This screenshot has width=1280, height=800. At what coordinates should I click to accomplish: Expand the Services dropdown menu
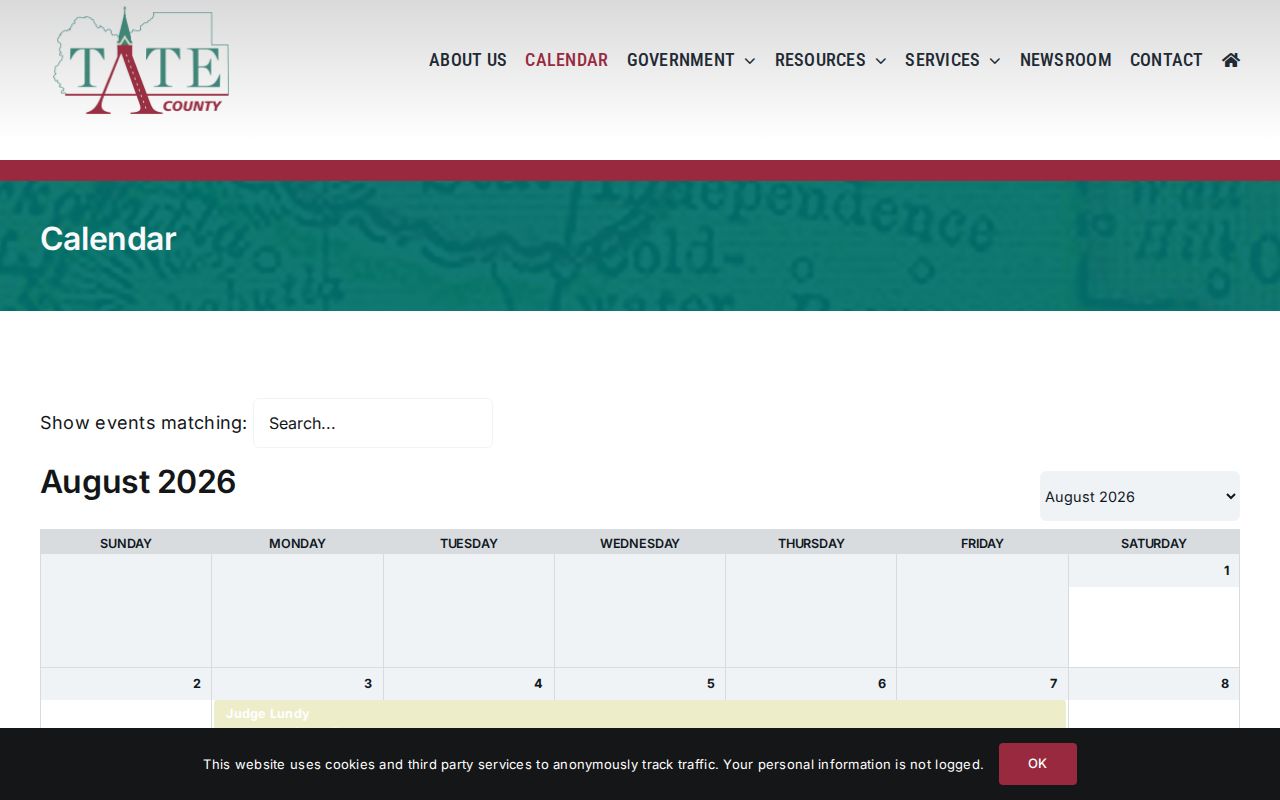(x=952, y=60)
